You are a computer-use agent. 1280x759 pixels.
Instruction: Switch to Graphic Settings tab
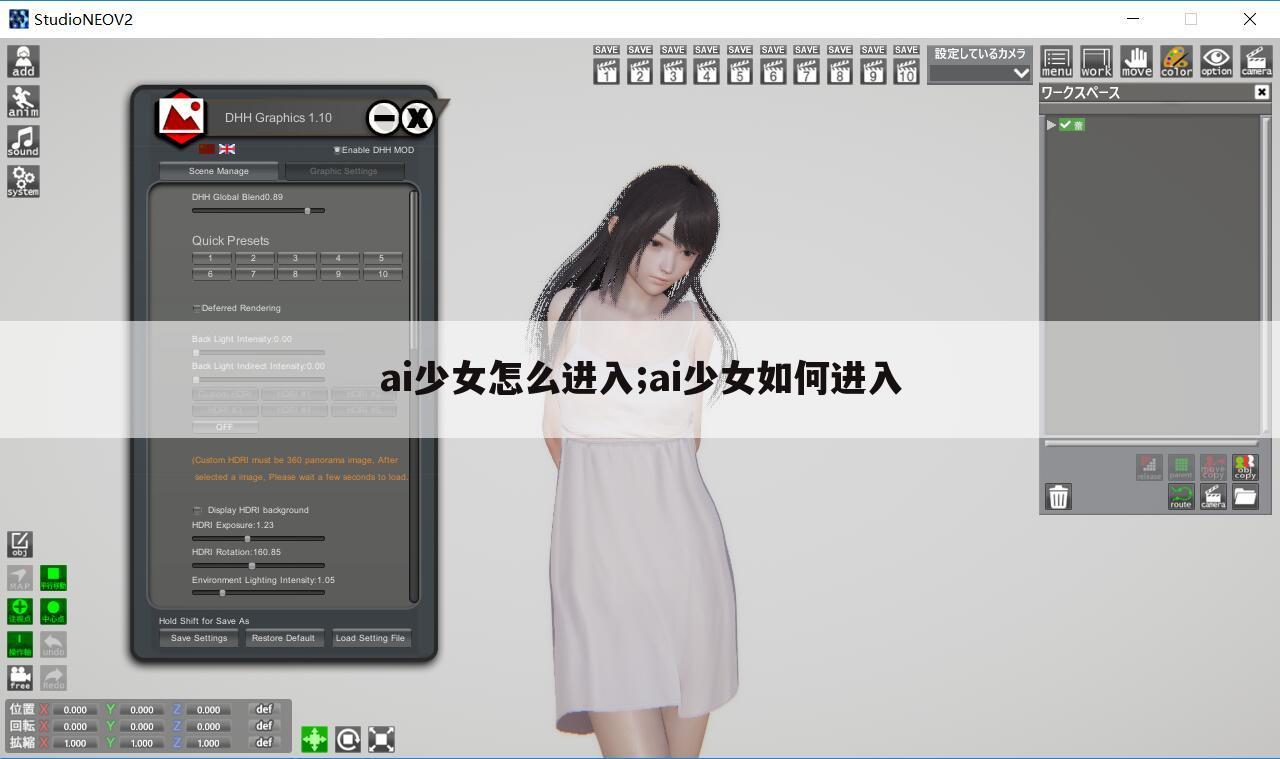(344, 171)
